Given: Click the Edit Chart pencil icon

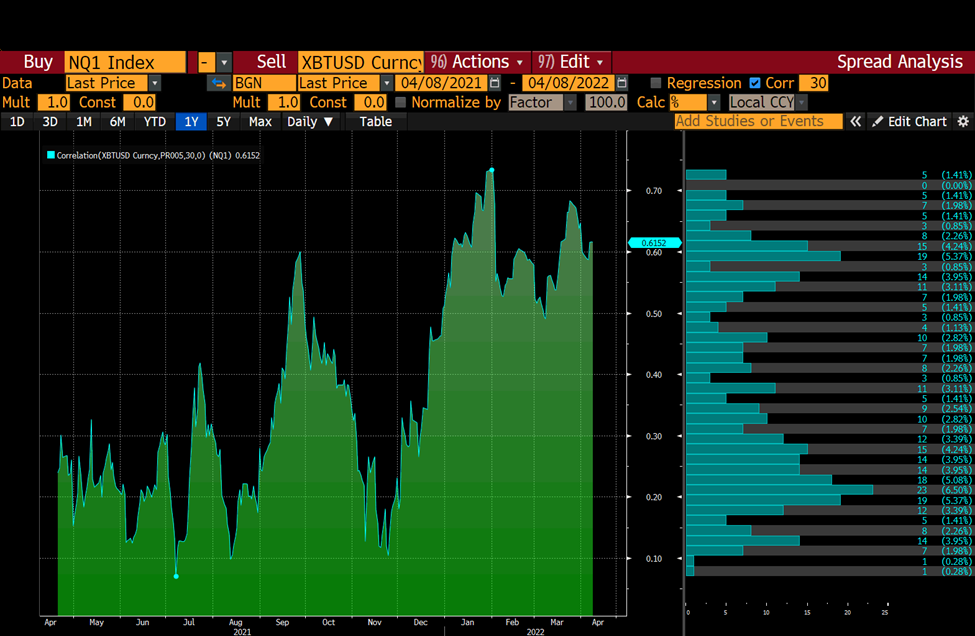Looking at the screenshot, I should point(877,122).
